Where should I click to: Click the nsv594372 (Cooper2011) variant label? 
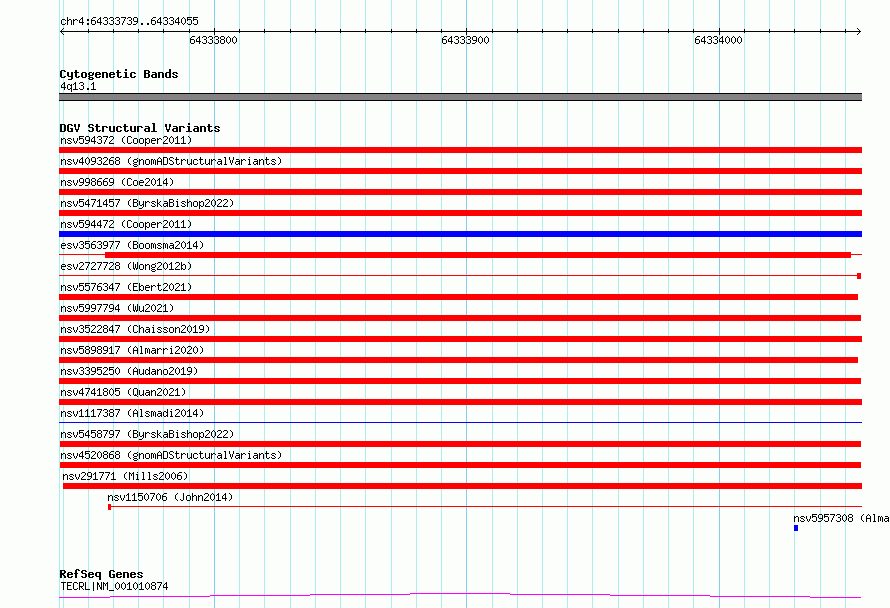[x=126, y=140]
